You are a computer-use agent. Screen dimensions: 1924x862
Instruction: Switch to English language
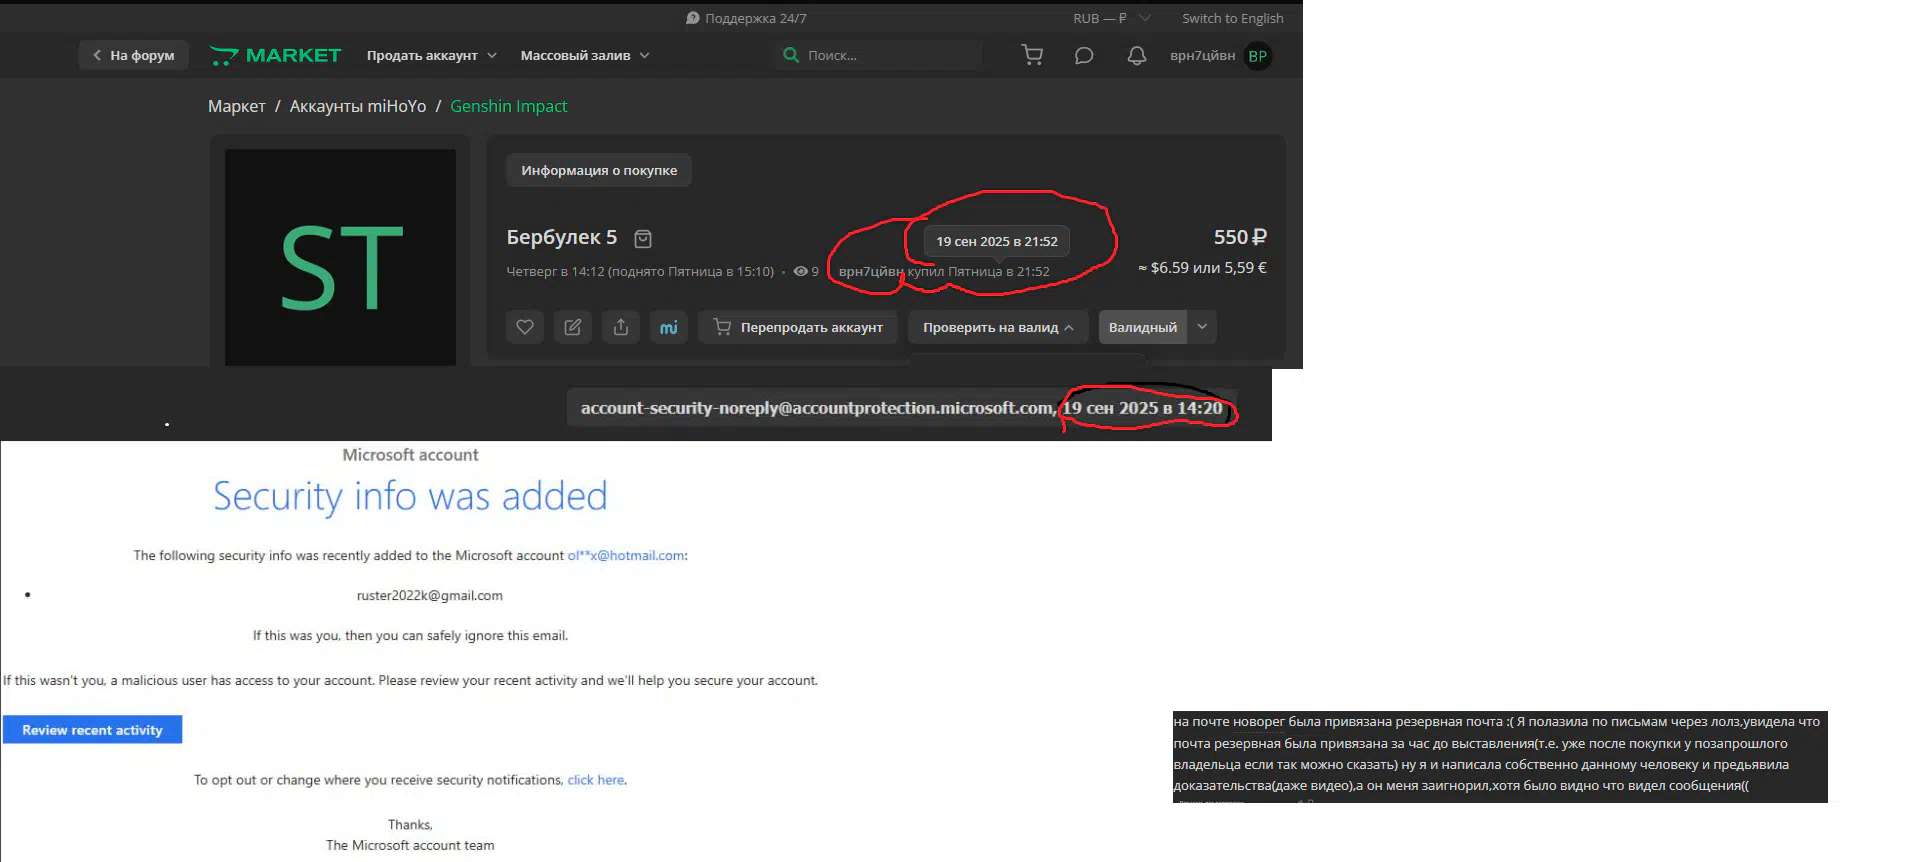[x=1232, y=18]
